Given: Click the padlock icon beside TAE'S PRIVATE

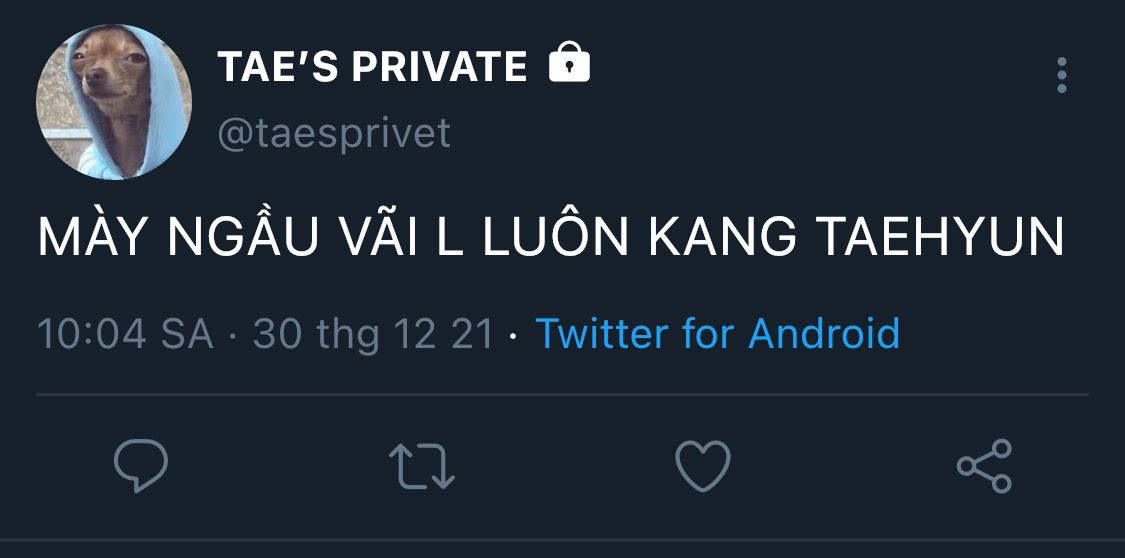Looking at the screenshot, I should 569,65.
